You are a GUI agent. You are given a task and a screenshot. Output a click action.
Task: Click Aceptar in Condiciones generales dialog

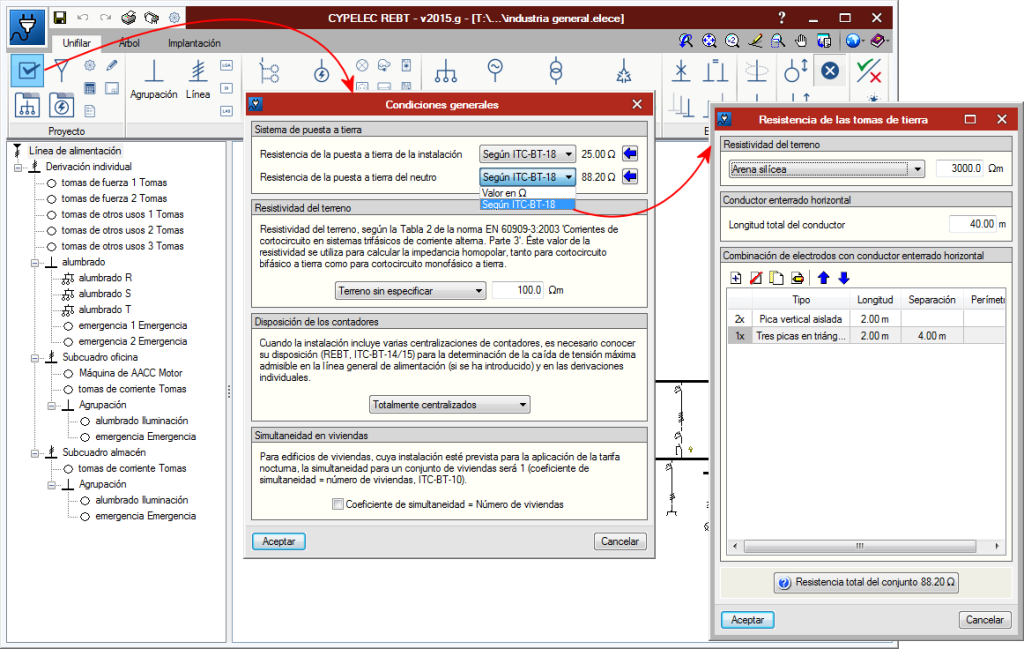coord(279,541)
